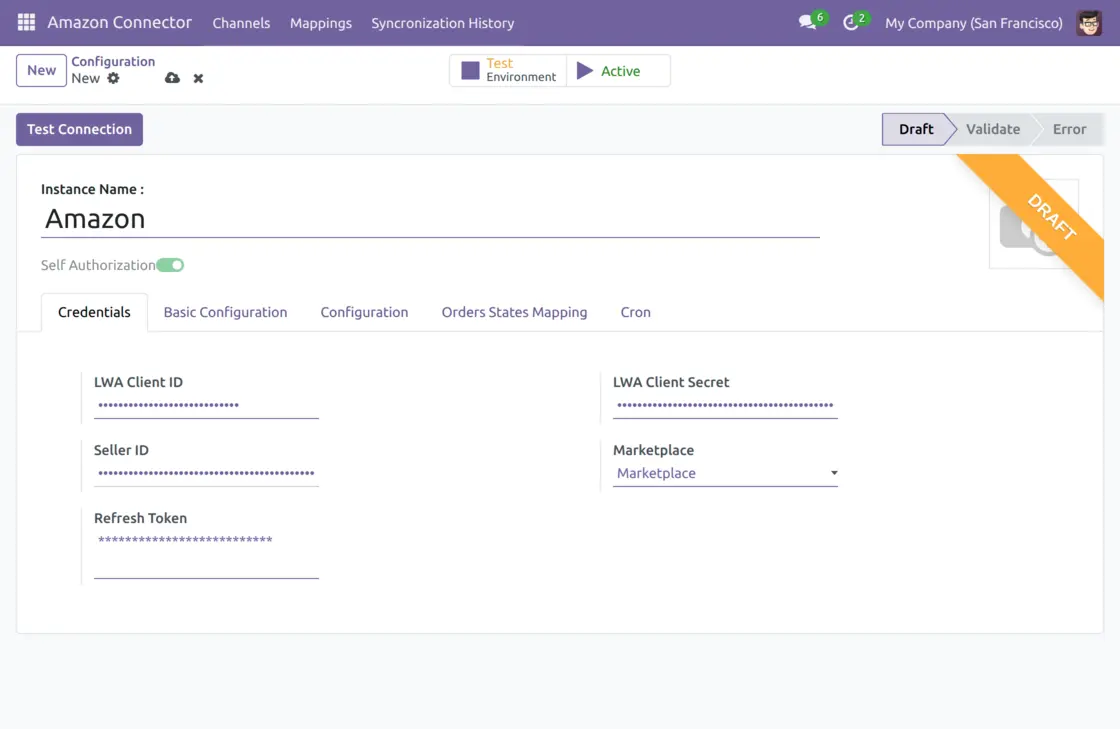Toggle the Test Environment button
Image resolution: width=1120 pixels, height=729 pixels.
(x=508, y=70)
